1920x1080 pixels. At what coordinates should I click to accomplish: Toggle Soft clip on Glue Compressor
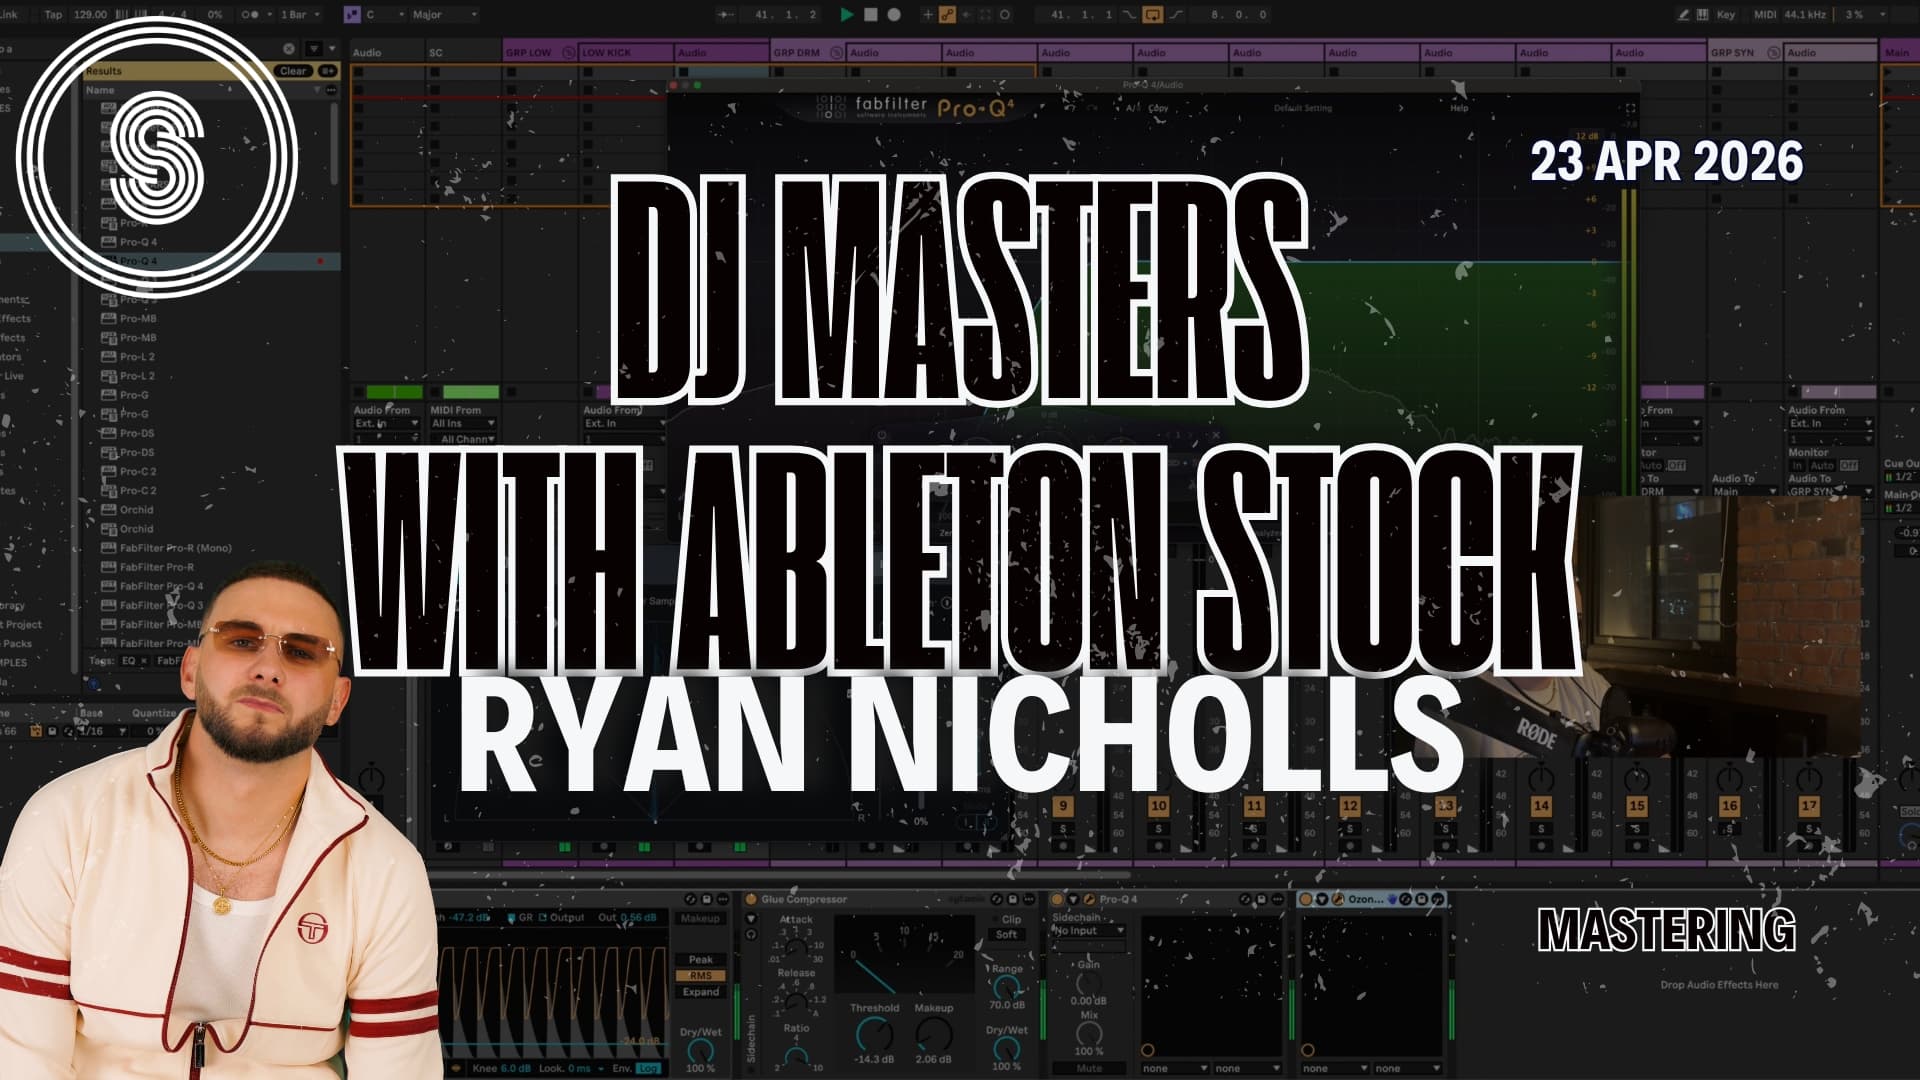[1006, 935]
